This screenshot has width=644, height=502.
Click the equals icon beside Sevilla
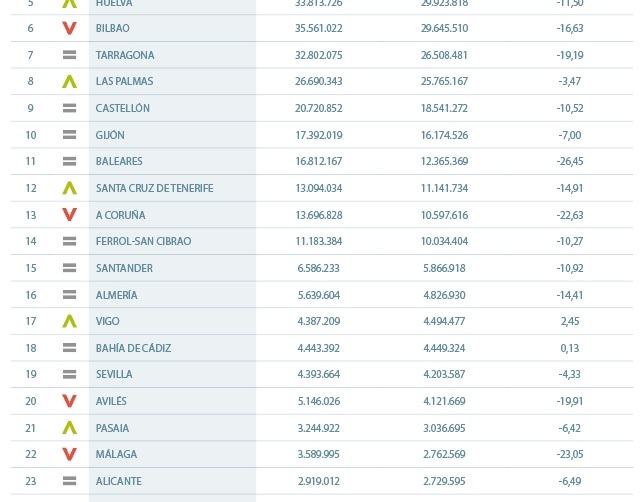coord(70,374)
